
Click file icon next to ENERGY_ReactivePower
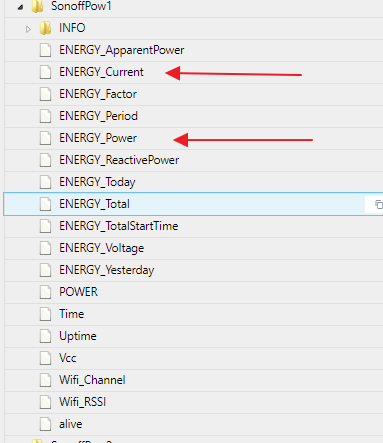(45, 160)
